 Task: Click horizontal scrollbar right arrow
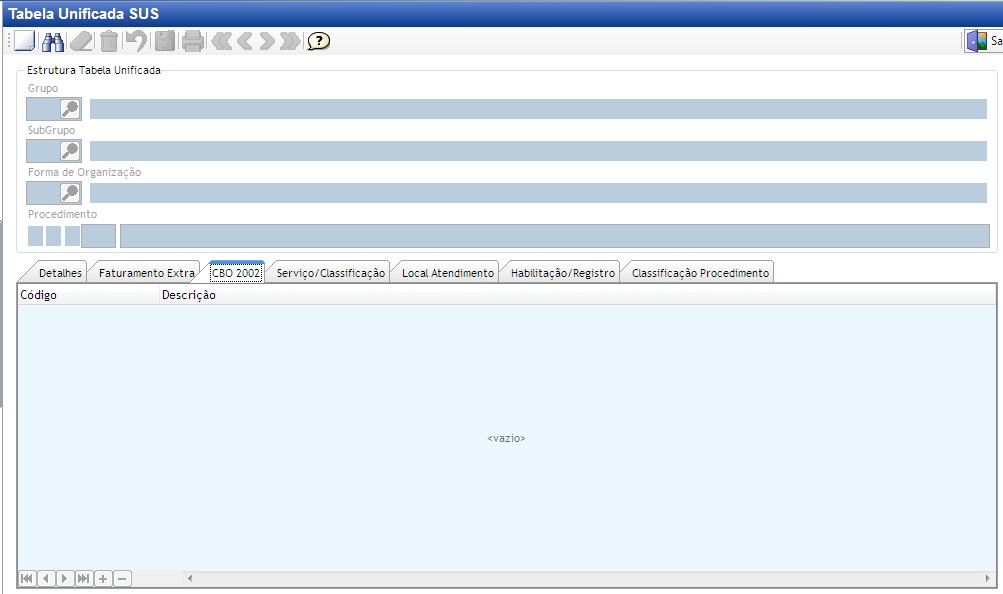pyautogui.click(x=988, y=579)
